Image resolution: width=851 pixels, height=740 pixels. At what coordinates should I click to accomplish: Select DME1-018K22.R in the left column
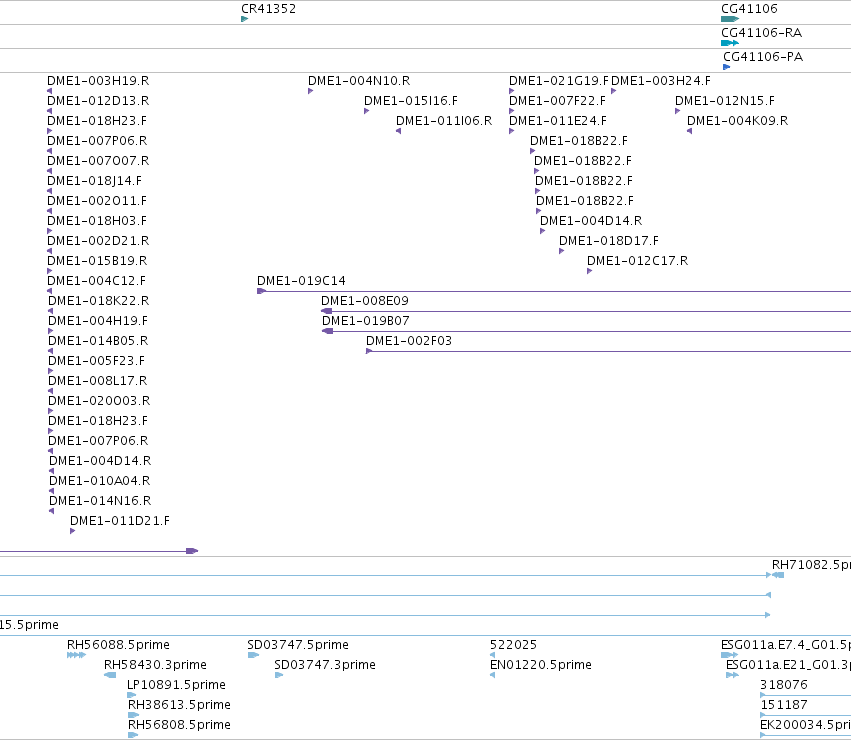coord(99,301)
